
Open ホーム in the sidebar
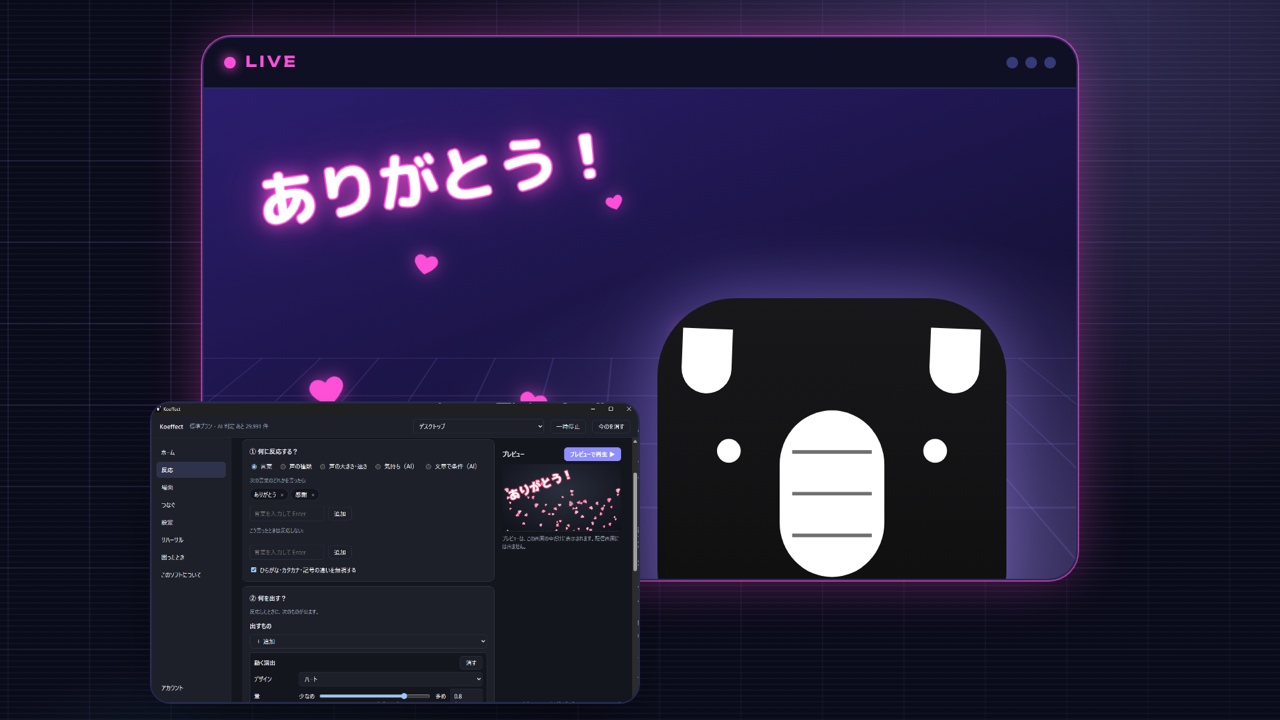coord(190,453)
